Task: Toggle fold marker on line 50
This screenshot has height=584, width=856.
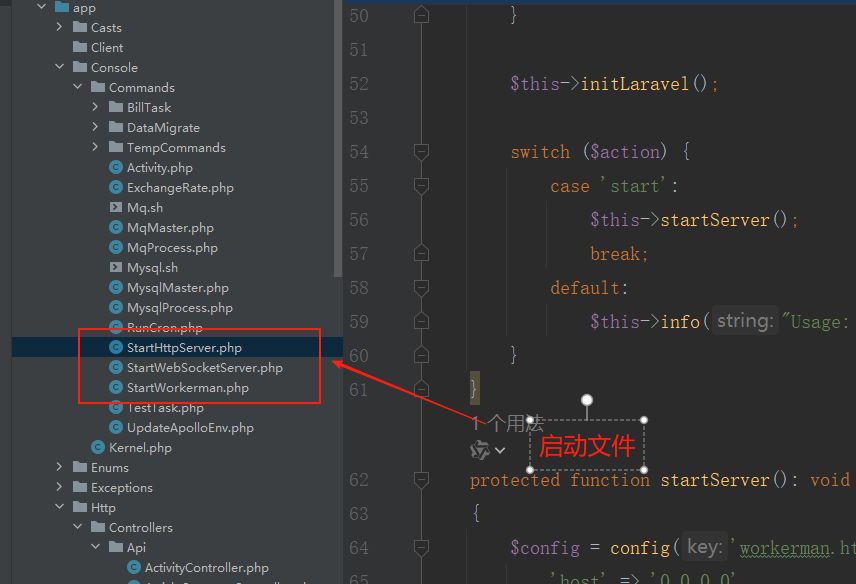Action: click(x=421, y=15)
